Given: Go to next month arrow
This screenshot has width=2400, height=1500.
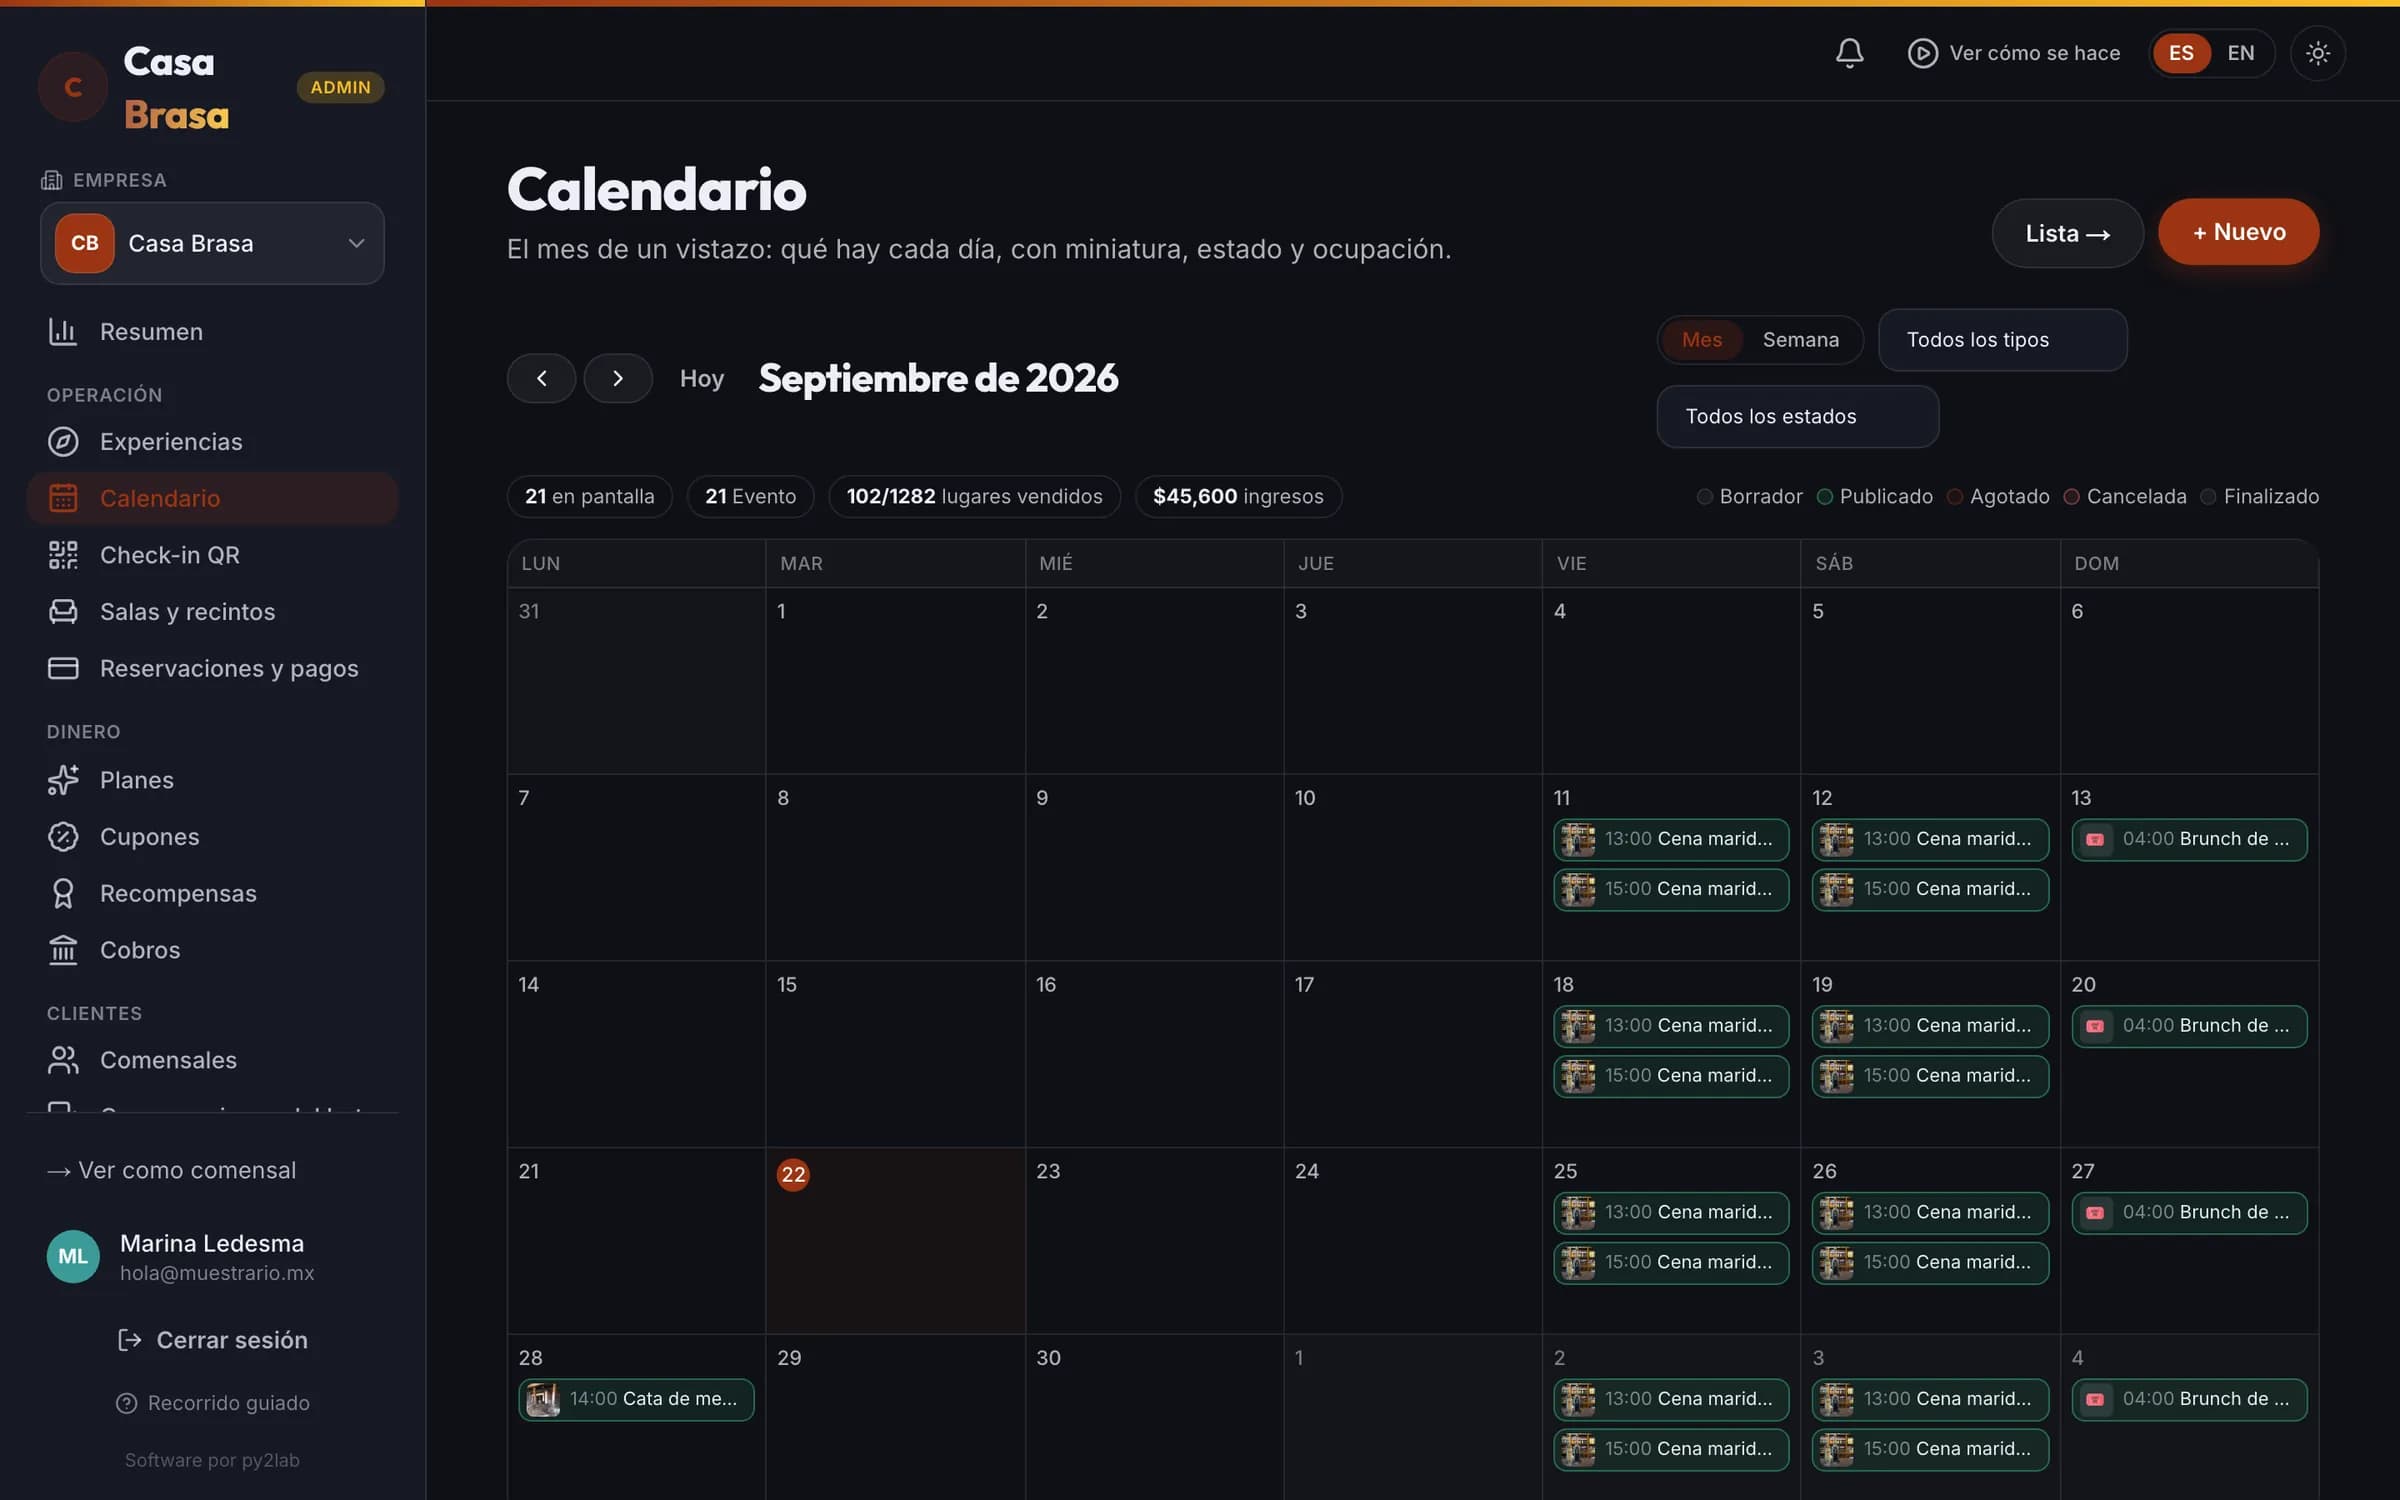Looking at the screenshot, I should [618, 378].
